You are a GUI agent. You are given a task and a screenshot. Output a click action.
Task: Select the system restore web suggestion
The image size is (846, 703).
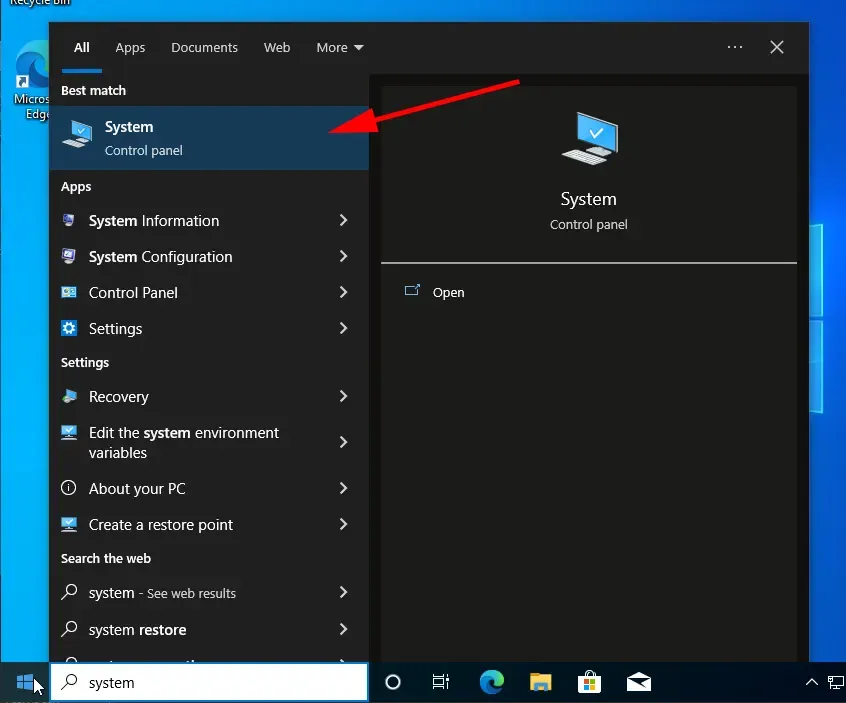pos(209,630)
